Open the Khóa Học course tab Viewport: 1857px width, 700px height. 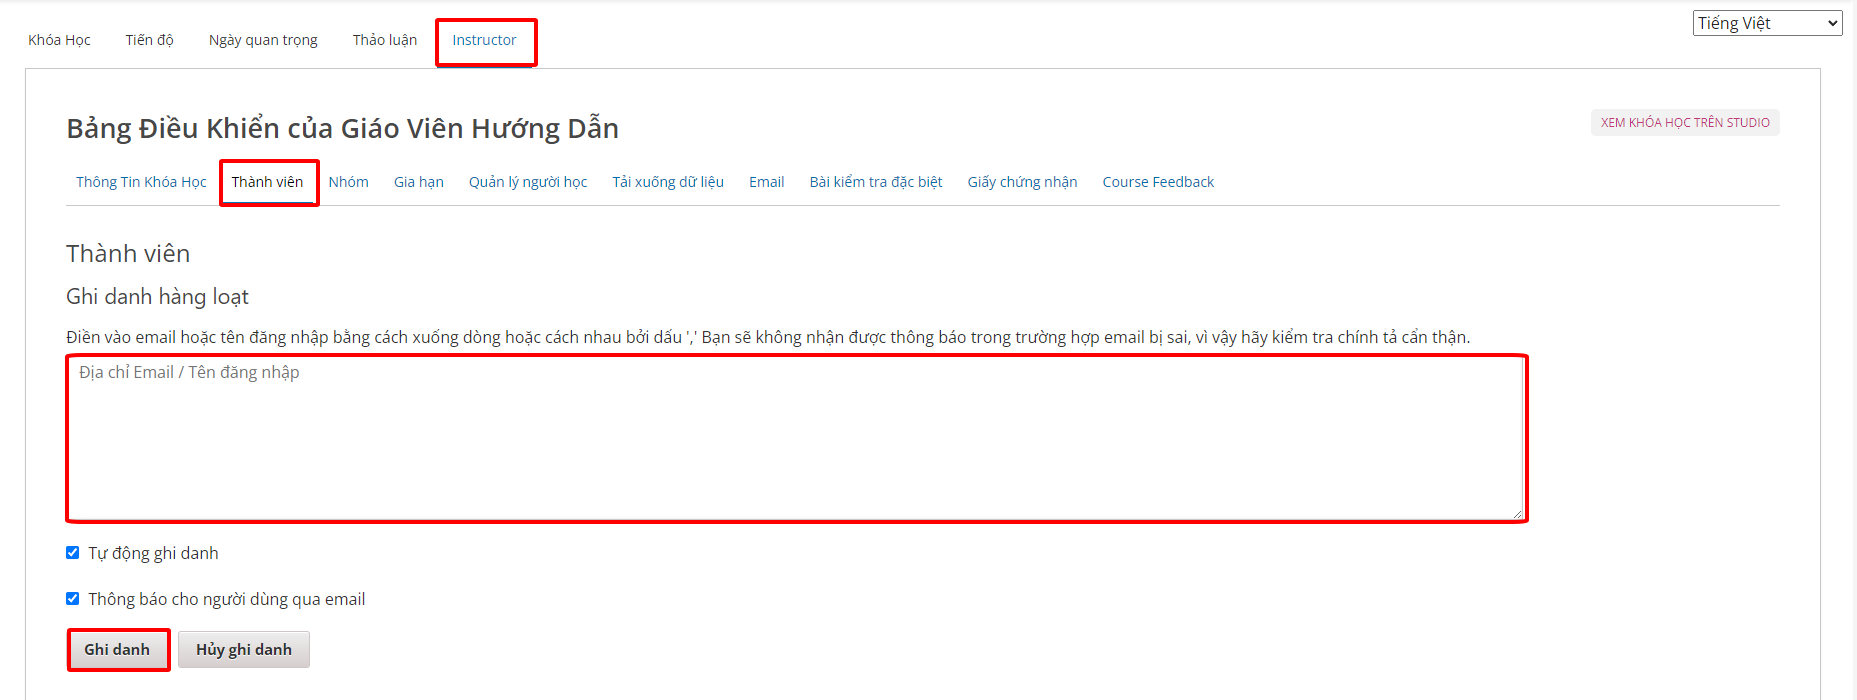point(59,40)
